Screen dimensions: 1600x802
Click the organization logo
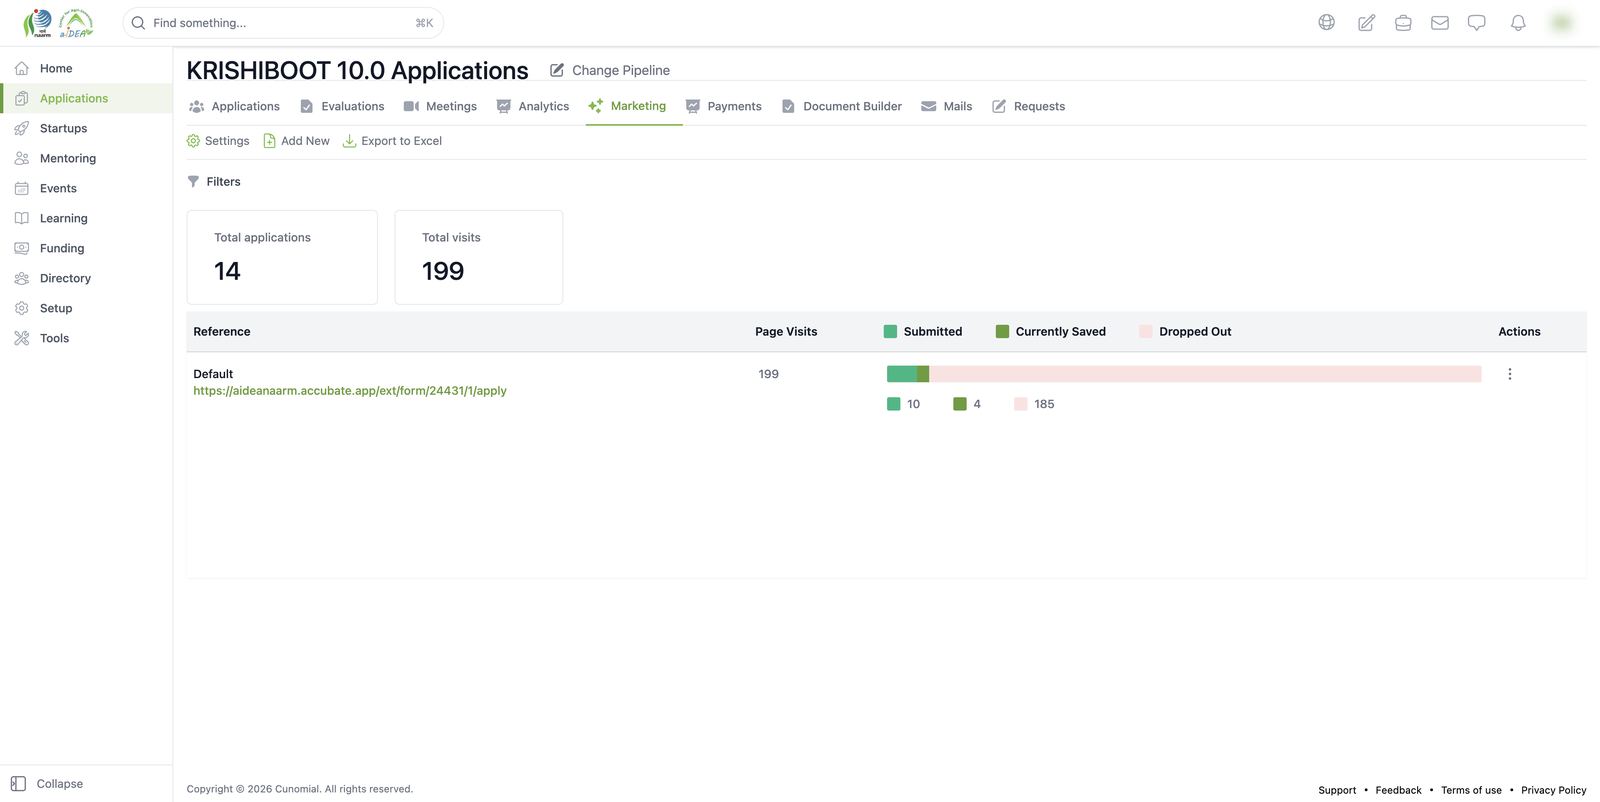(x=58, y=23)
